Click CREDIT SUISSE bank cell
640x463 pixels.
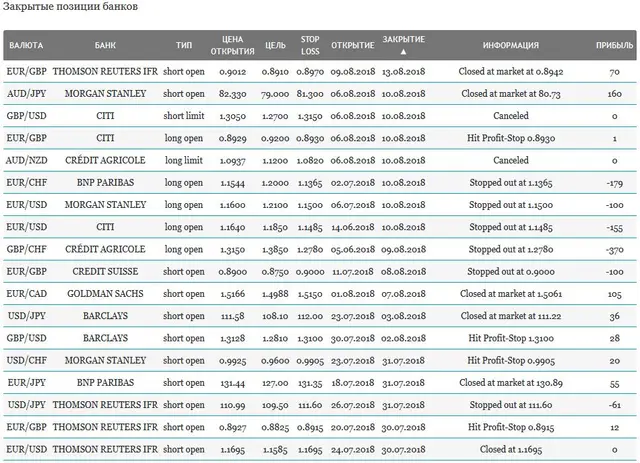(x=105, y=272)
